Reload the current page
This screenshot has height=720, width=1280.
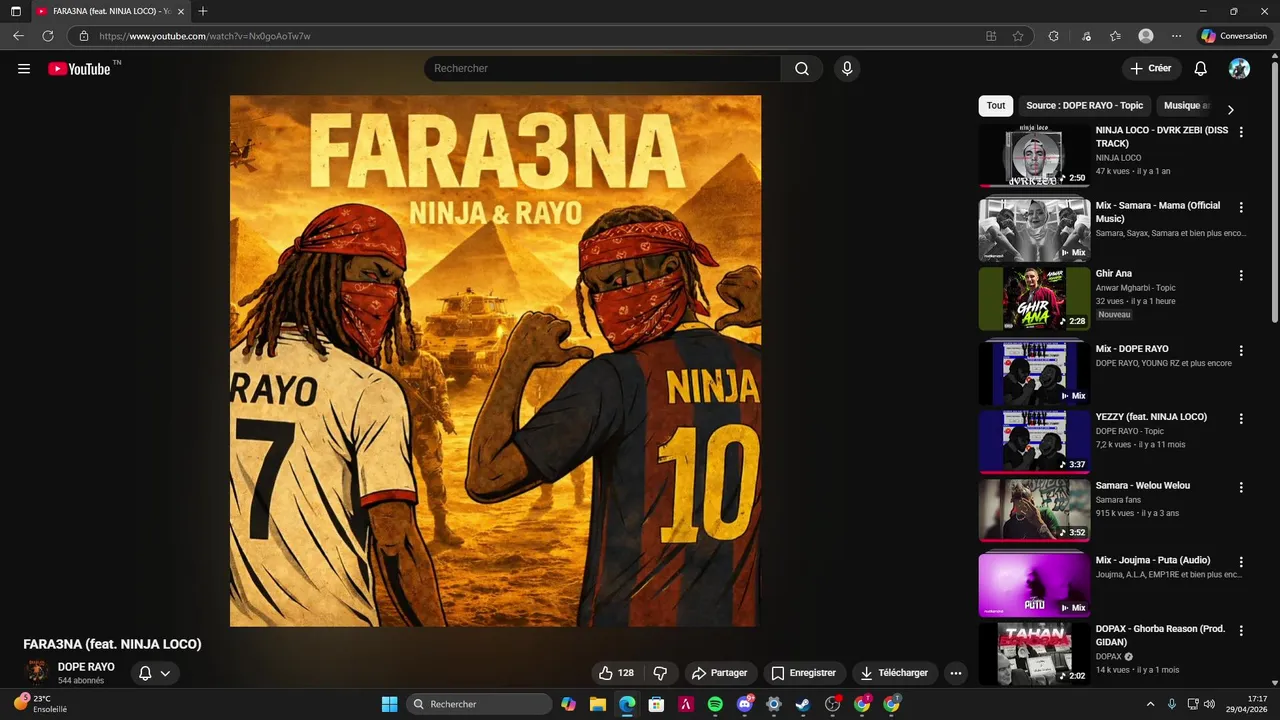47,36
